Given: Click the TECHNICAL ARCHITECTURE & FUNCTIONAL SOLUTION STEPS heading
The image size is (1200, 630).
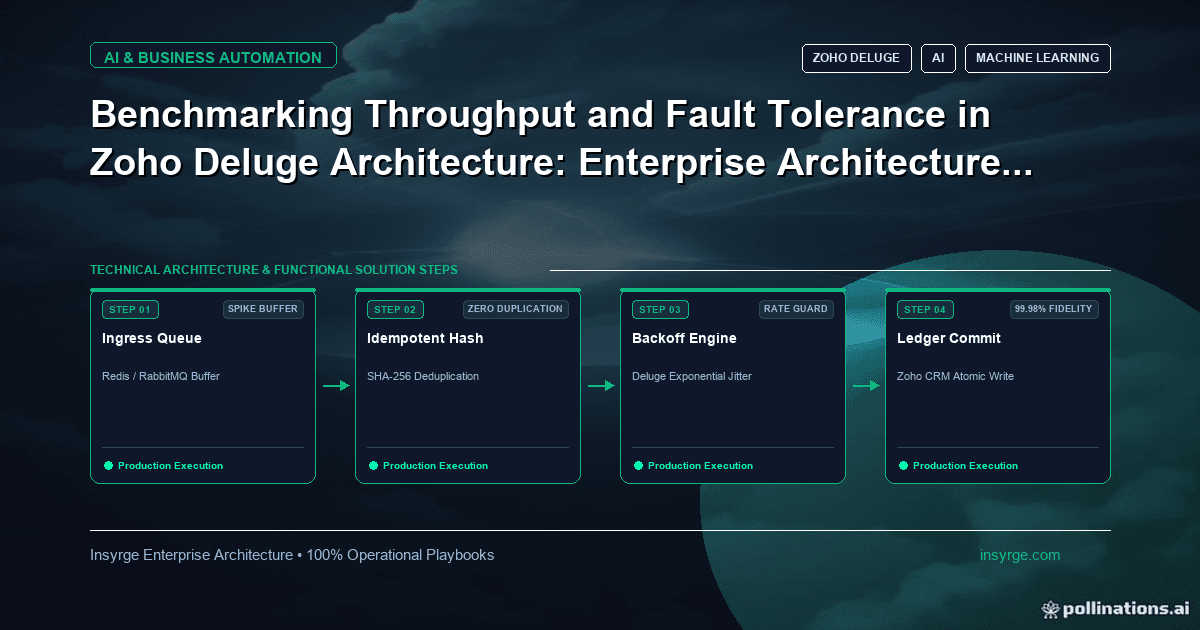Looking at the screenshot, I should tap(274, 270).
